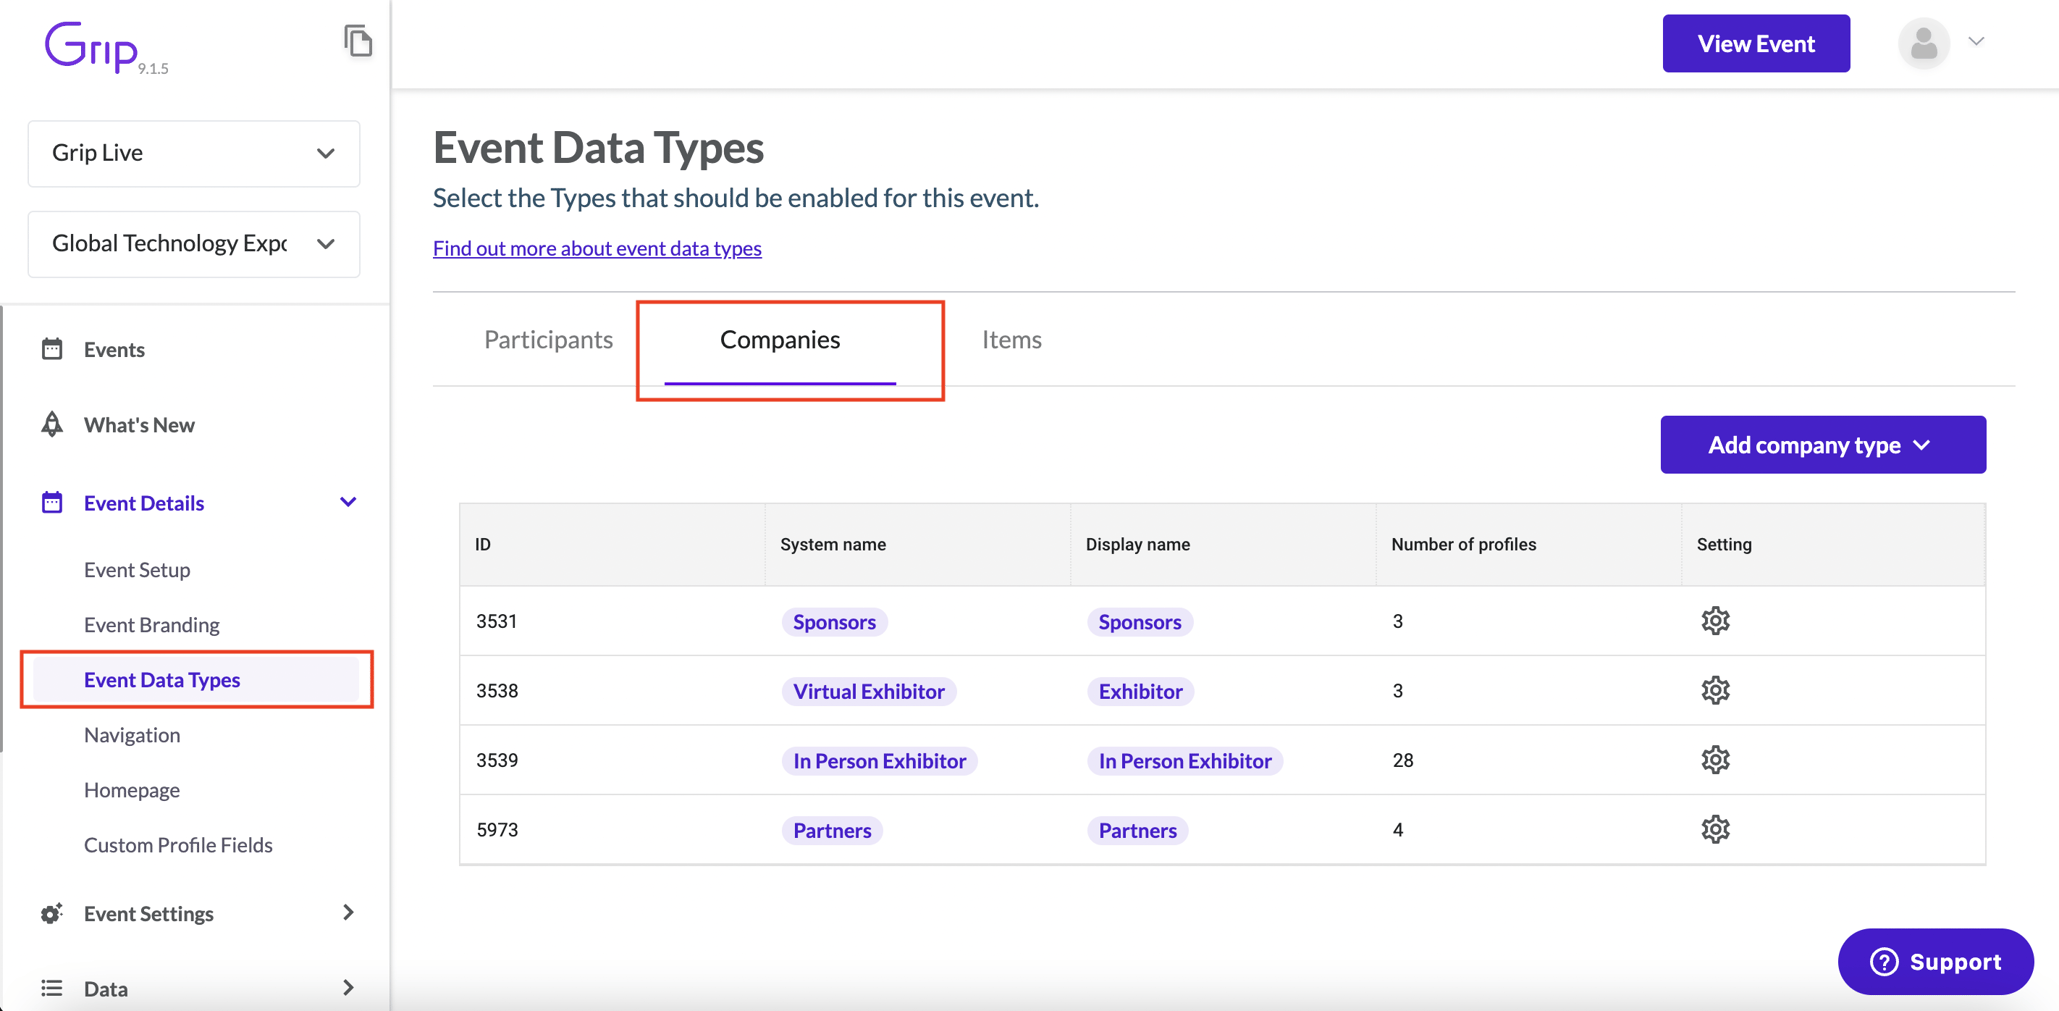Collapse the Event Details section
The image size is (2059, 1011).
(x=347, y=502)
